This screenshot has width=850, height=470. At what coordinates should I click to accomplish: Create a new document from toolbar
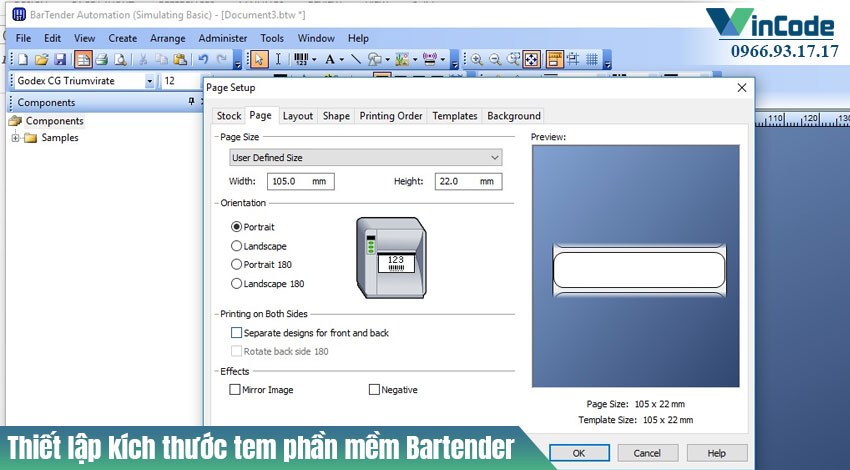[x=23, y=59]
